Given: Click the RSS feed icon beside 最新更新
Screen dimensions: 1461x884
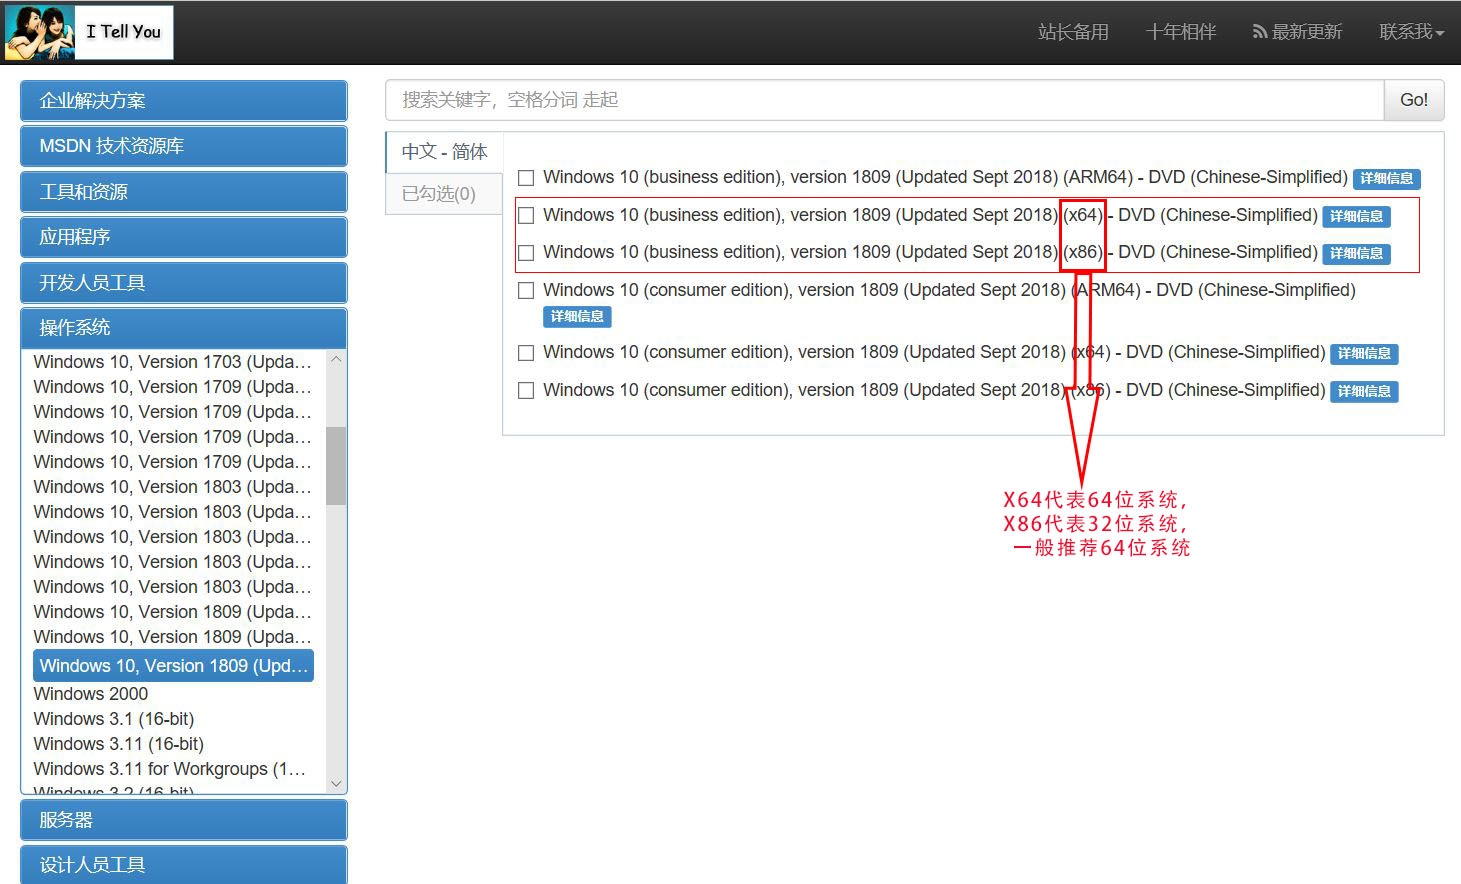Looking at the screenshot, I should click(1259, 31).
